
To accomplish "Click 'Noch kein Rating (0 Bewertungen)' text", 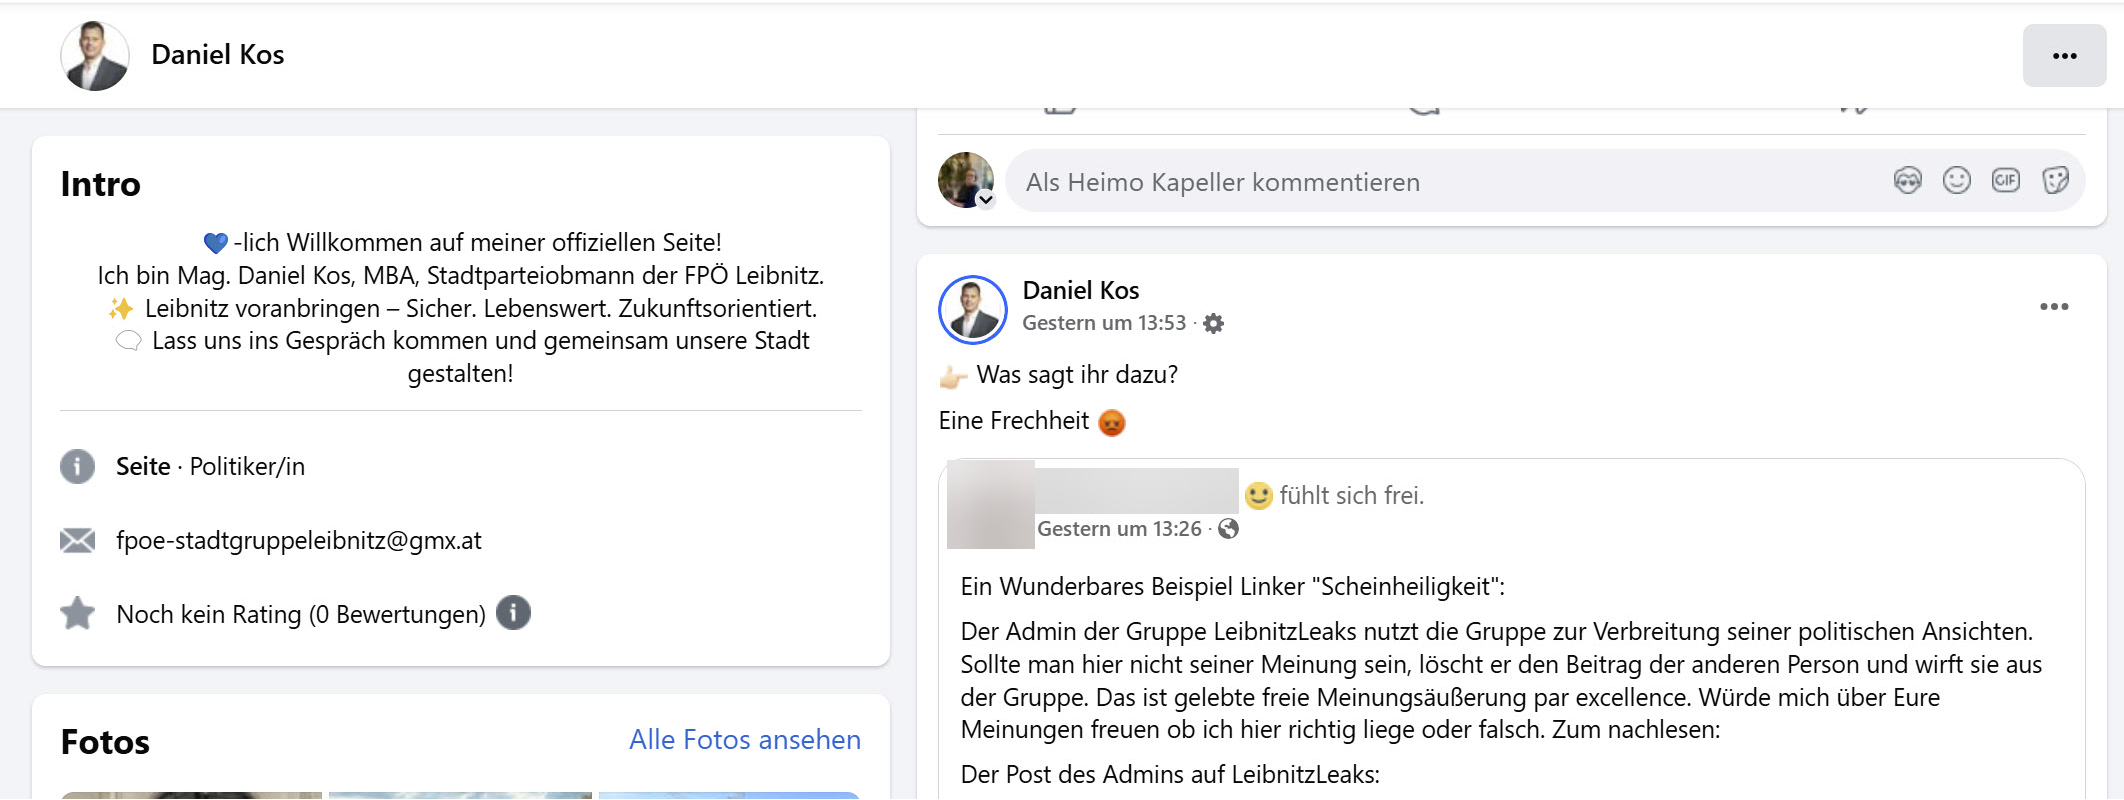I will click(x=301, y=614).
